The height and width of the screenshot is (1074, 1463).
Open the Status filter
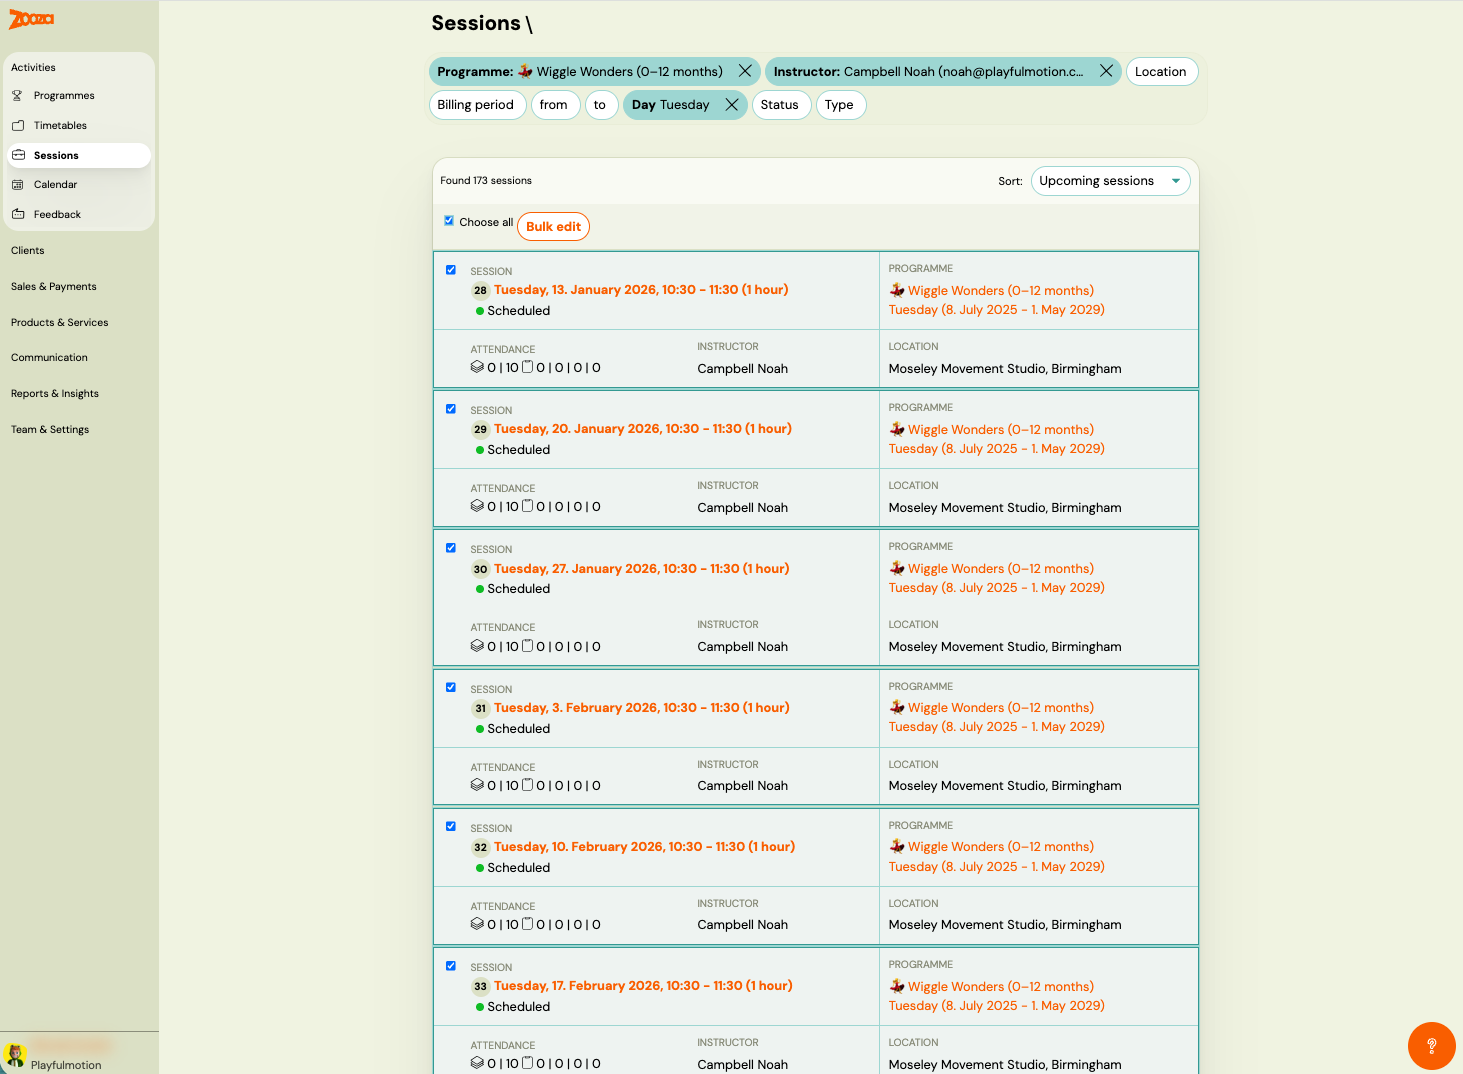(x=780, y=105)
